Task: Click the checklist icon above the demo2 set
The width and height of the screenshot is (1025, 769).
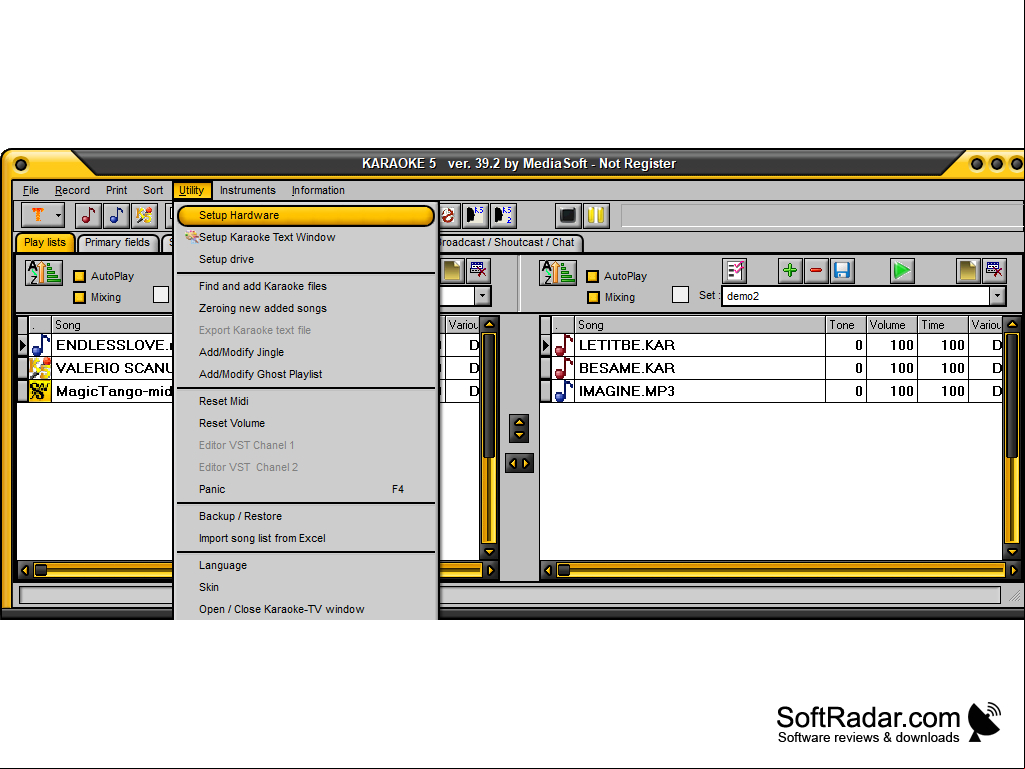Action: click(x=735, y=271)
